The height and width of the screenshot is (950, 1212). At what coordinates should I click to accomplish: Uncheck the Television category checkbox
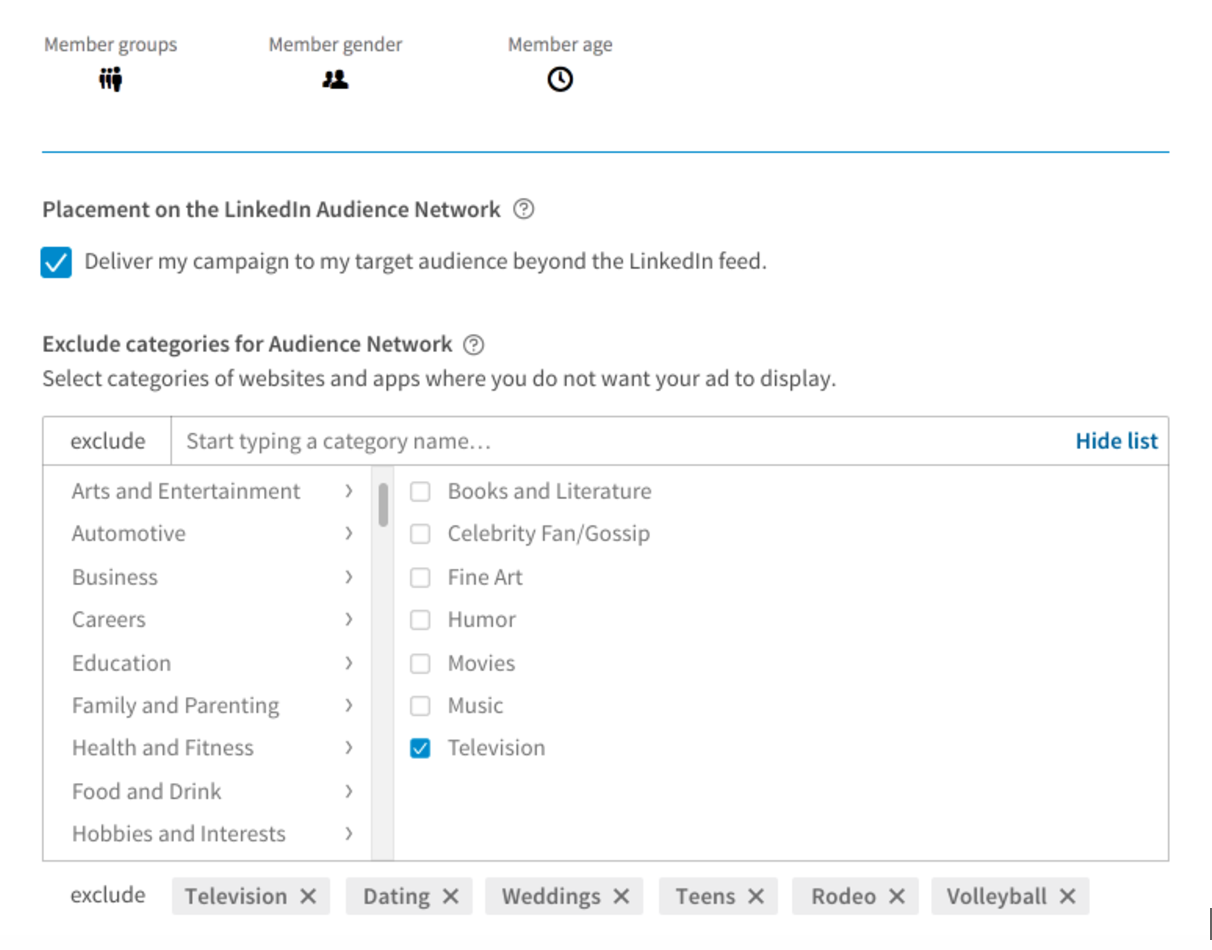(421, 748)
